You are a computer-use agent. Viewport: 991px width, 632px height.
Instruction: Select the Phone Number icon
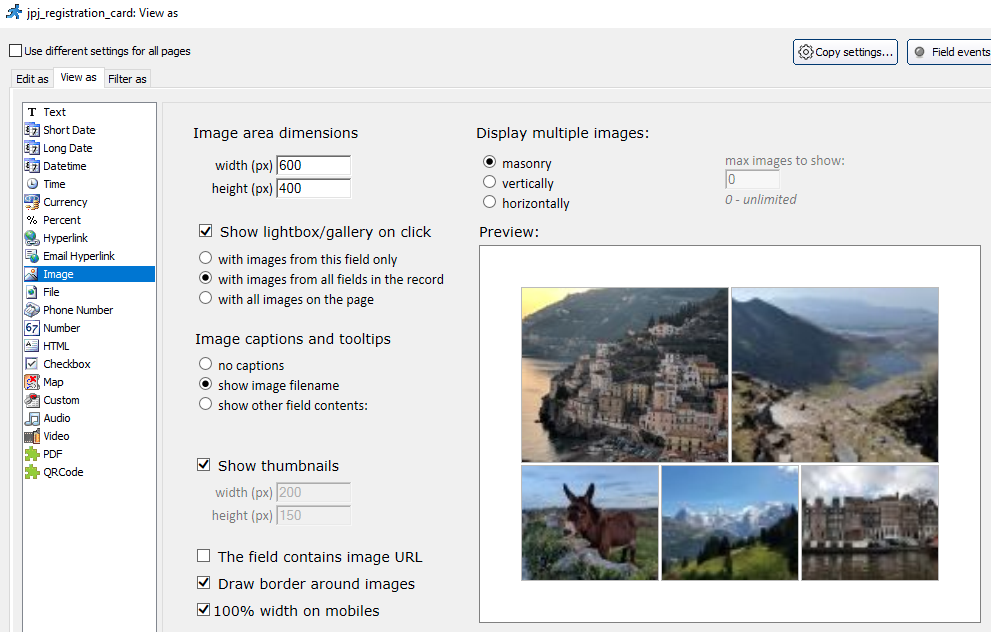click(x=32, y=310)
